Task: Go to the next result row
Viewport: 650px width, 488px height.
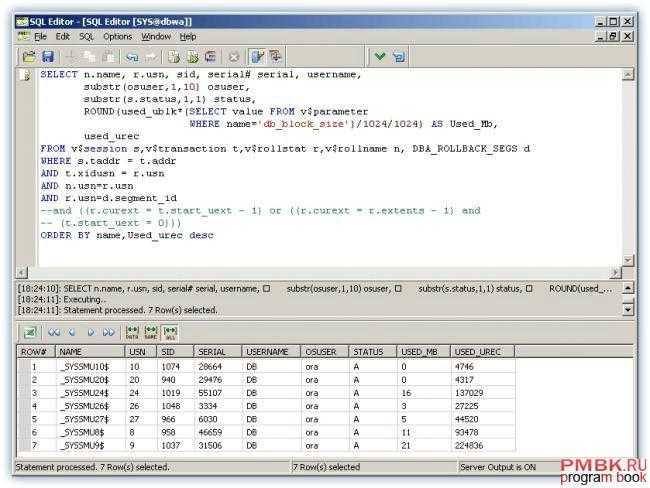Action: pyautogui.click(x=91, y=332)
